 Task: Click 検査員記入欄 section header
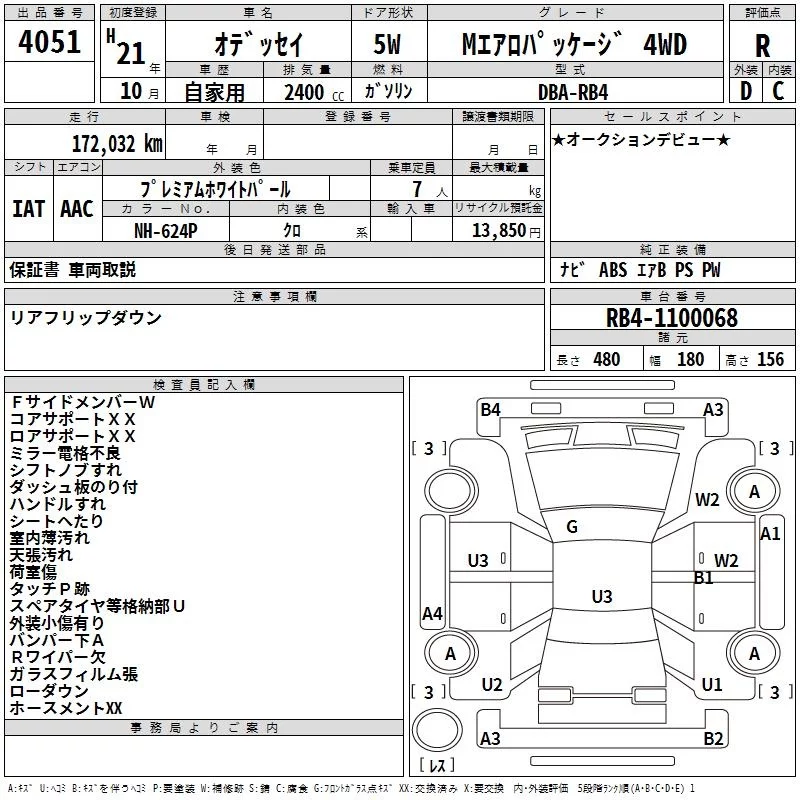pos(204,385)
